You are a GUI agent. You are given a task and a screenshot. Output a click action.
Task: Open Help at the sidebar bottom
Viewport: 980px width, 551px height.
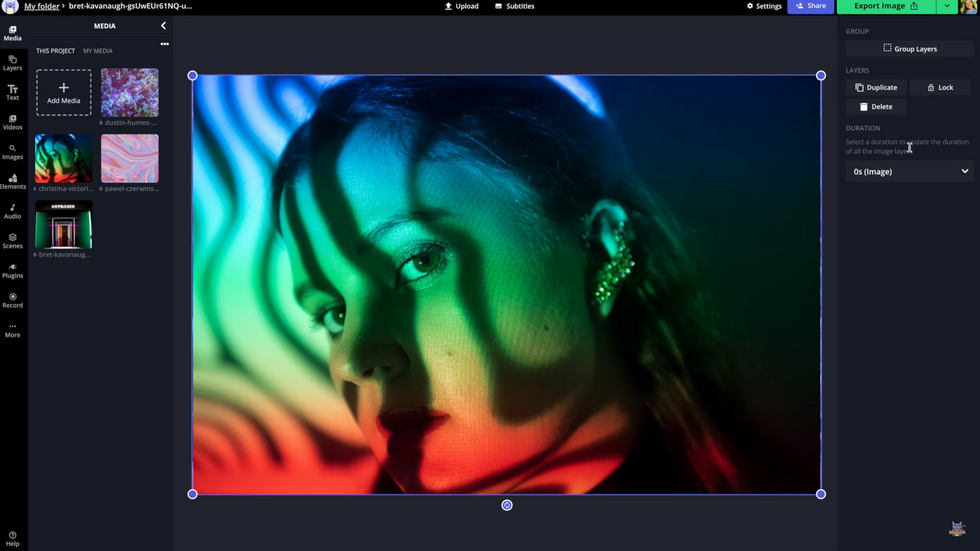click(x=12, y=539)
